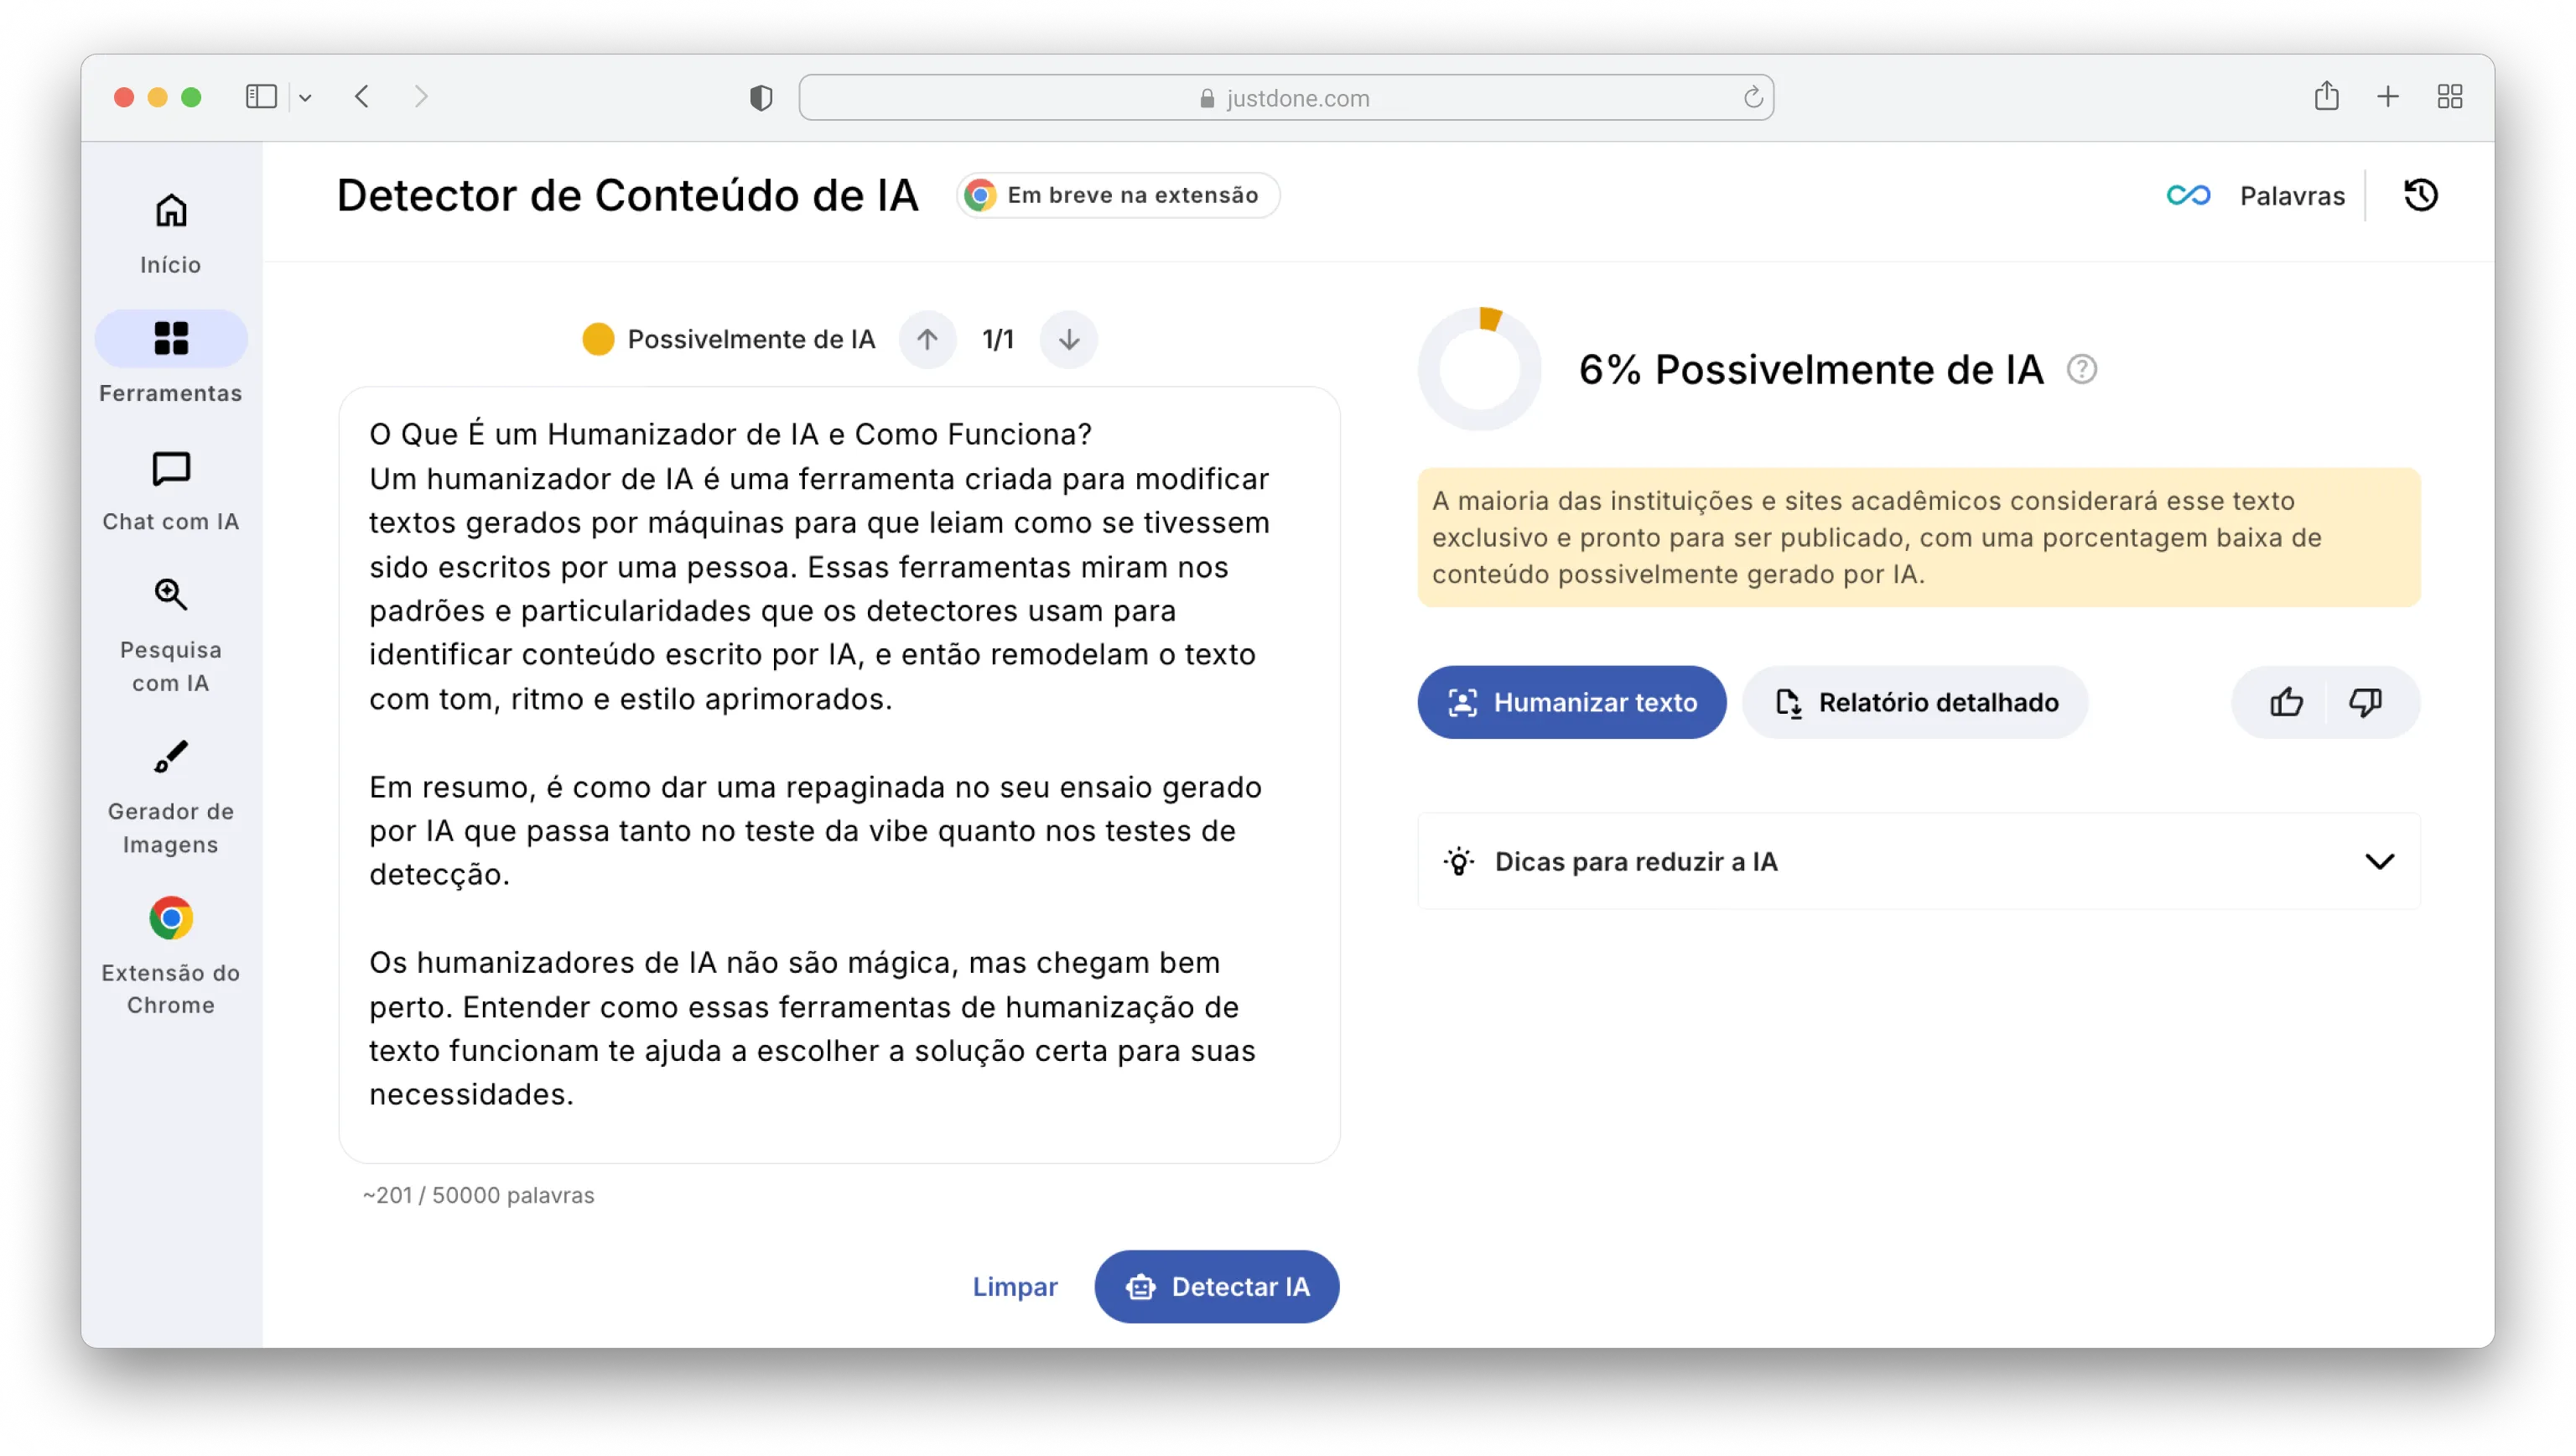Screen dimensions: 2576x1456
Task: Click the justdone.com address bar
Action: (x=1285, y=98)
